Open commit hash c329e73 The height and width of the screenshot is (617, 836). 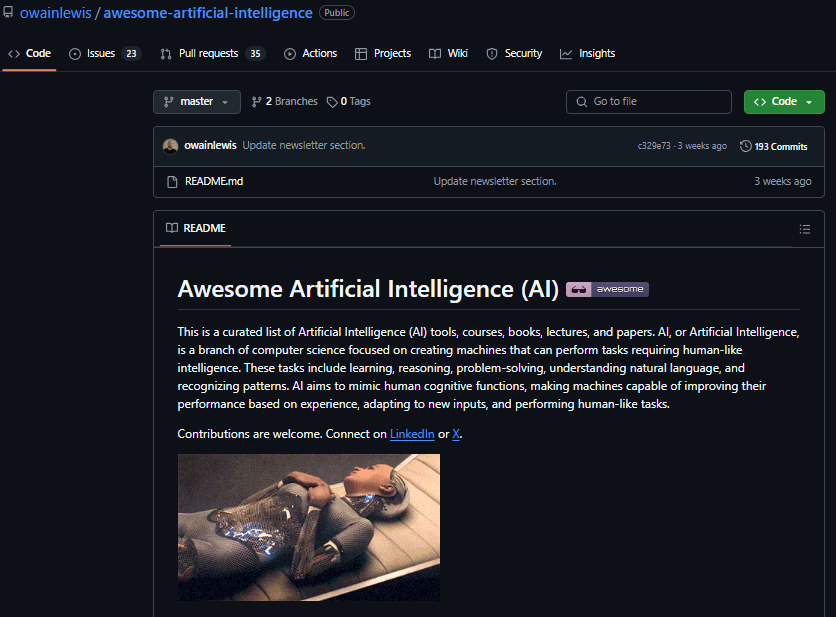point(654,146)
